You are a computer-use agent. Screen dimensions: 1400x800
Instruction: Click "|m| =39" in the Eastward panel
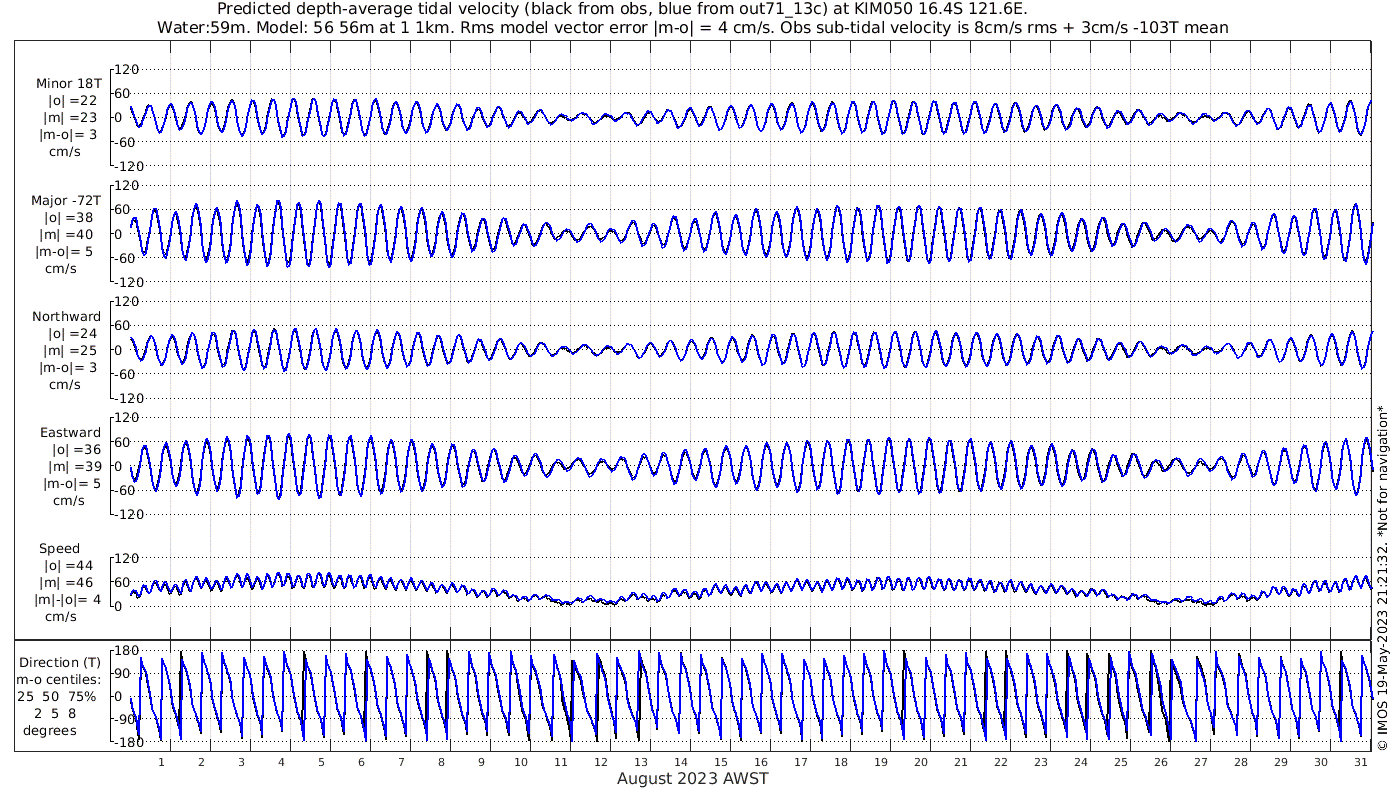tap(75, 467)
